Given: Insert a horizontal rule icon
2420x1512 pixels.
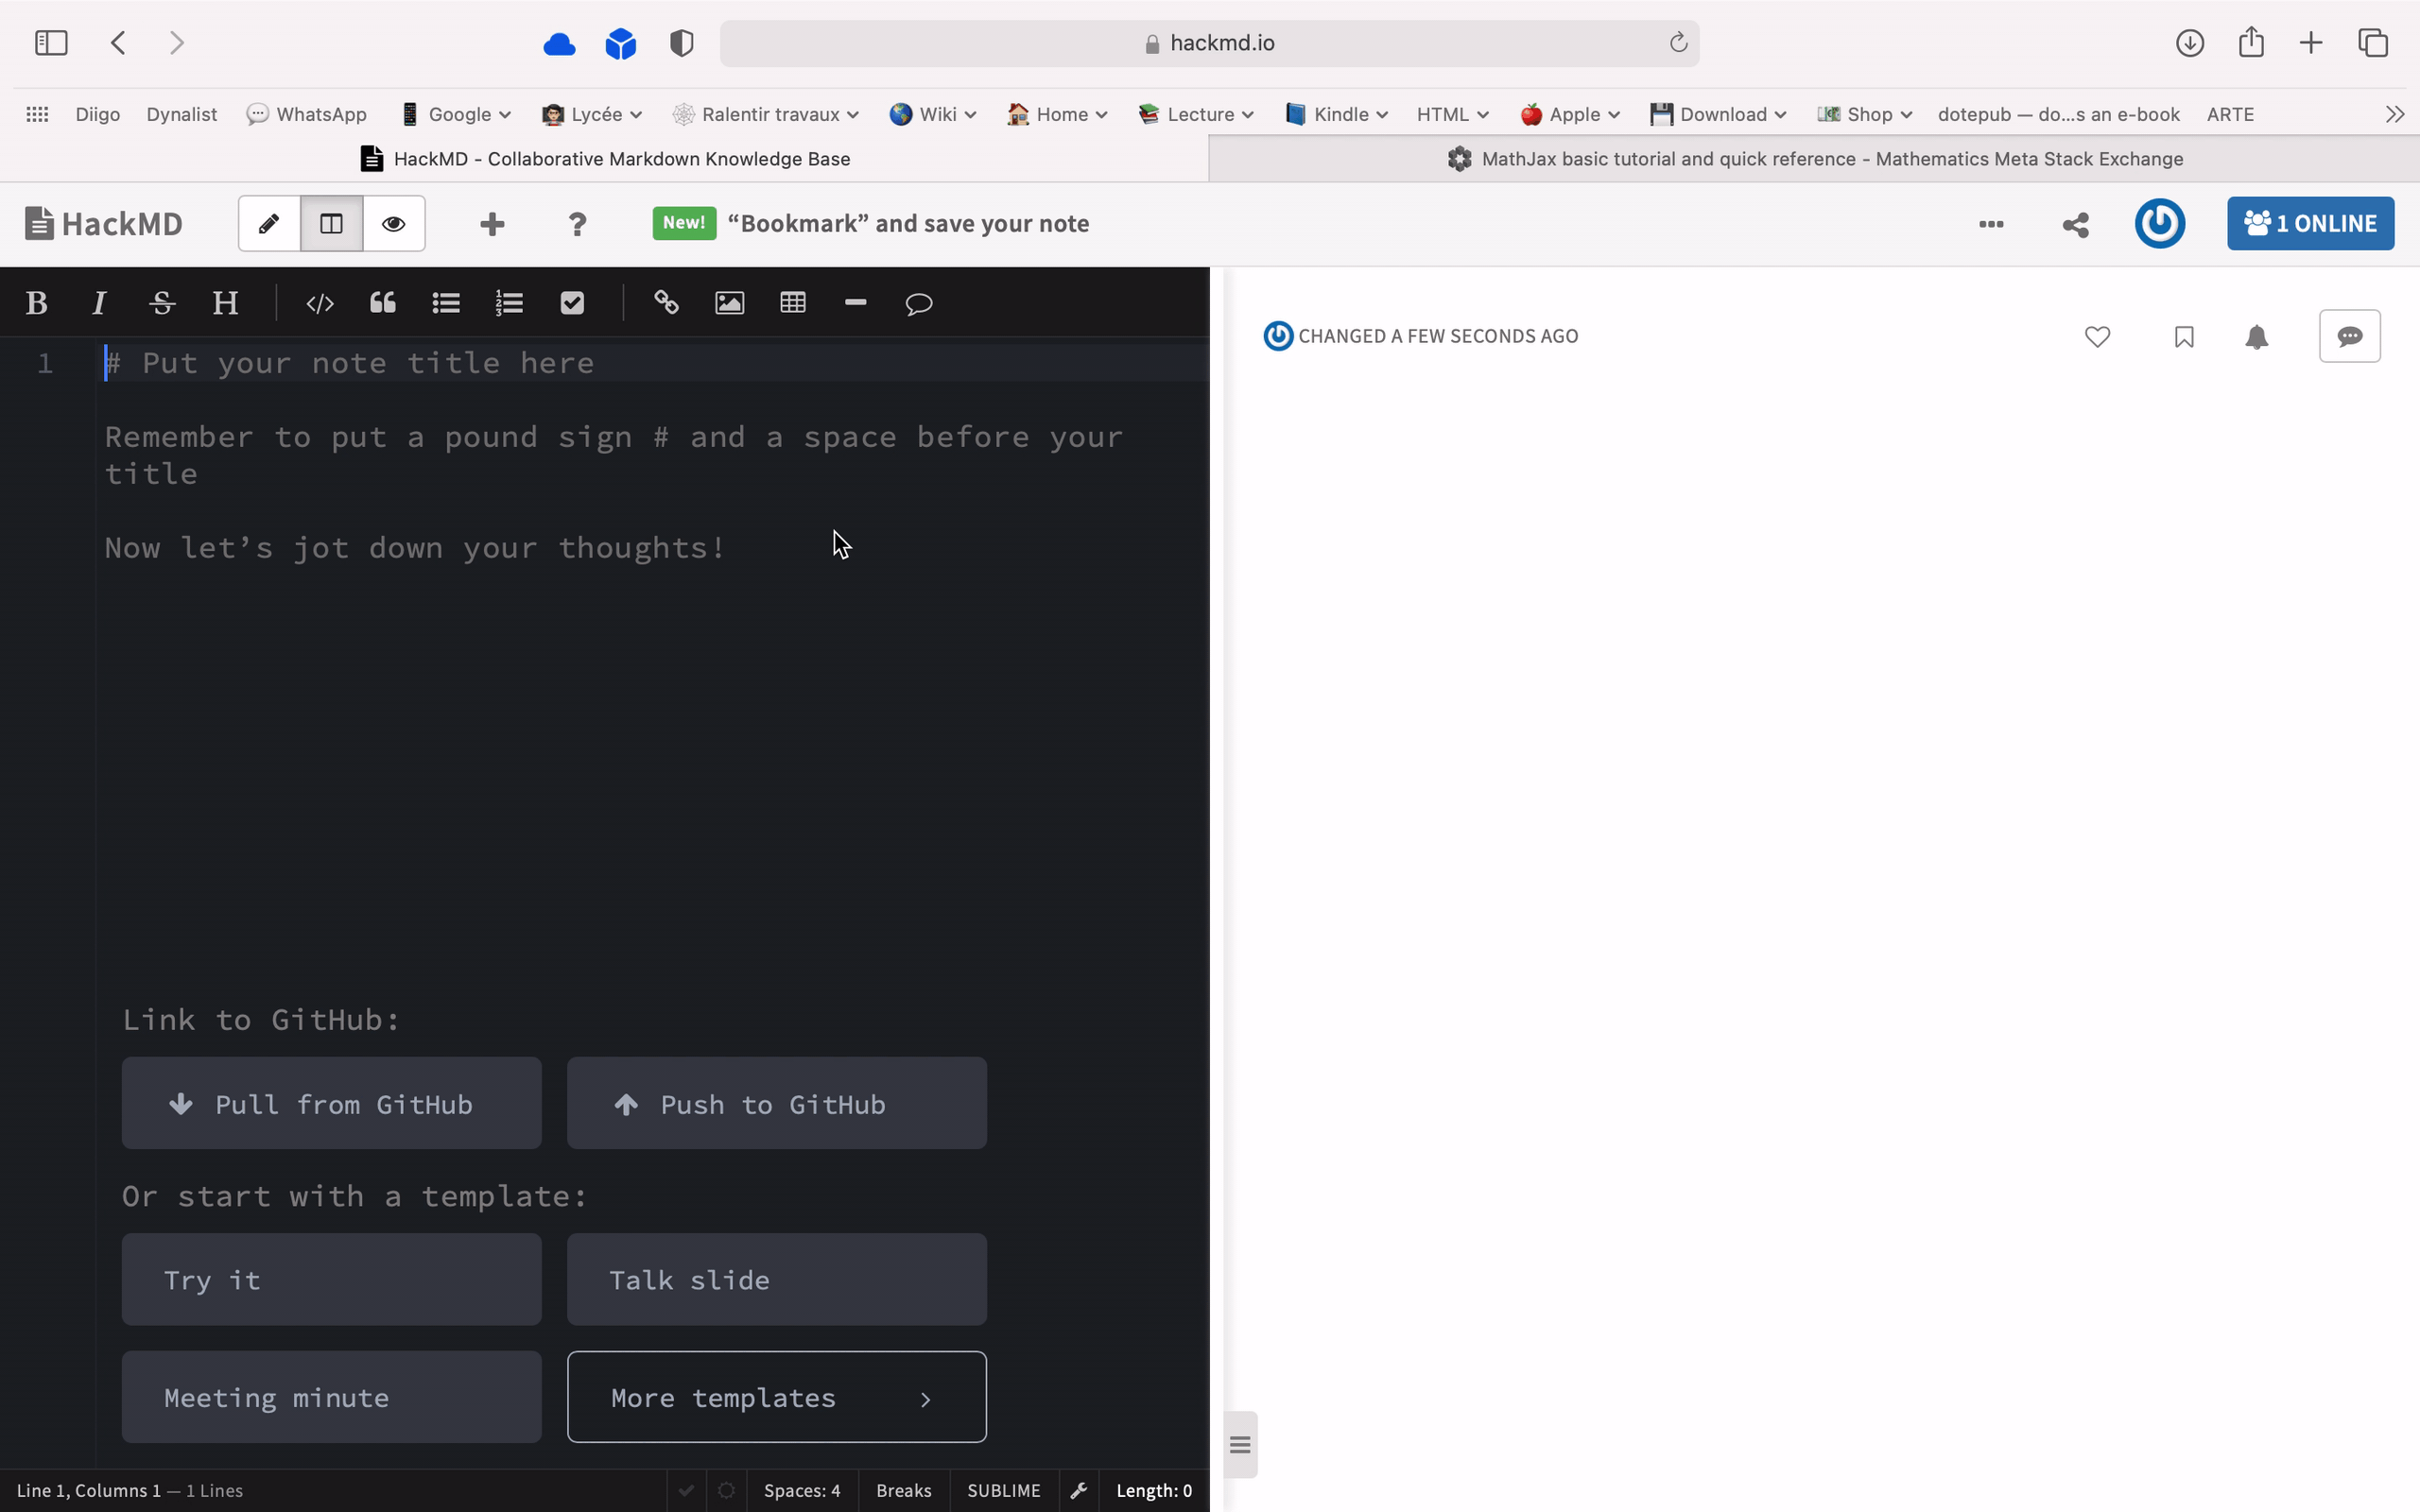Looking at the screenshot, I should 856,303.
